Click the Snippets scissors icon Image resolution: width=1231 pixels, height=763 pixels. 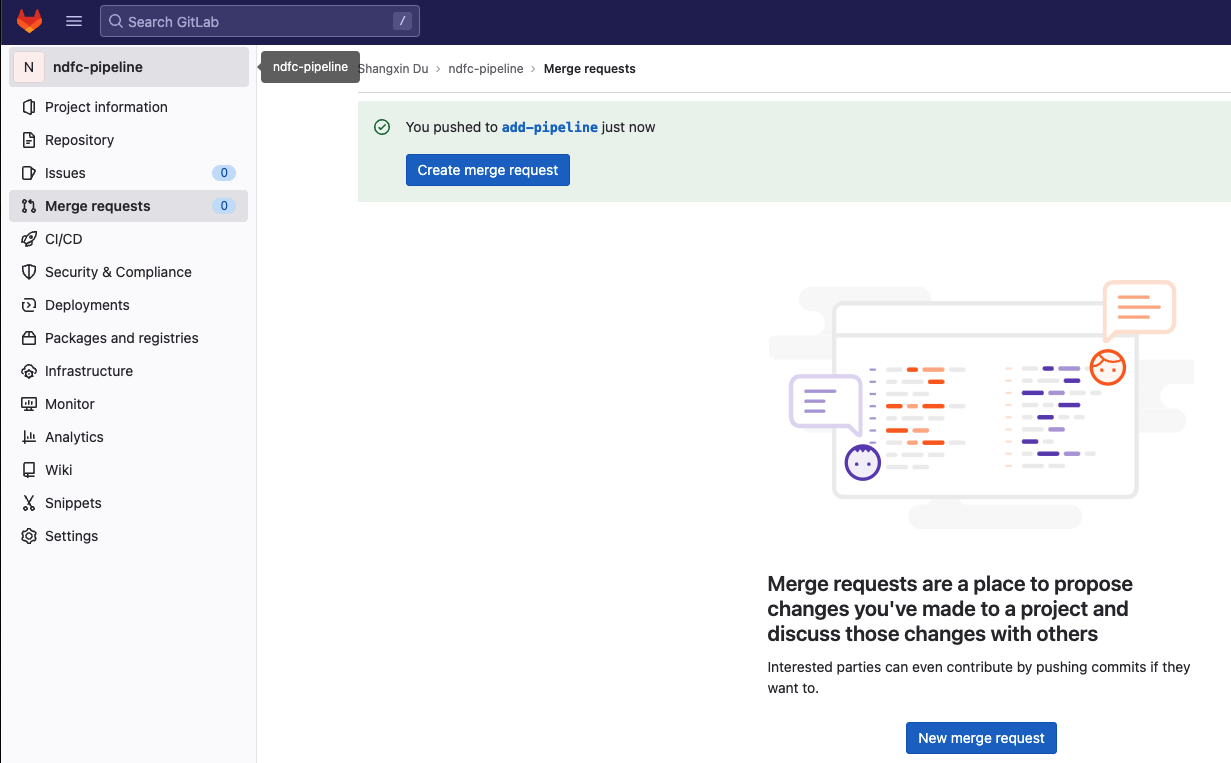28,503
